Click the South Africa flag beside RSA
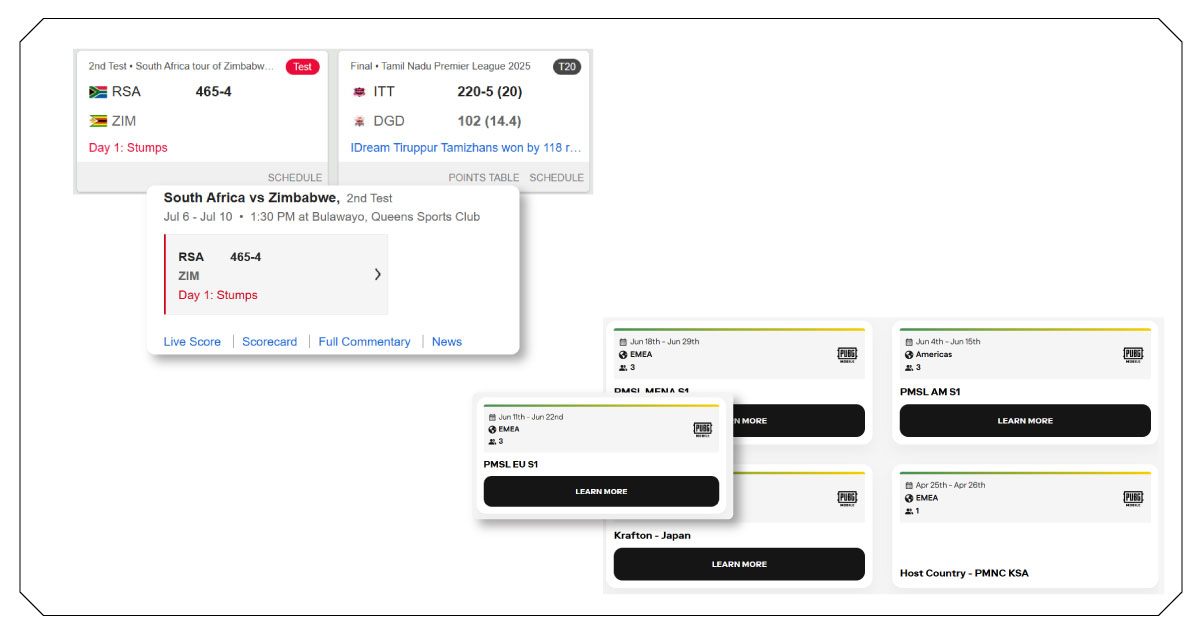The width and height of the screenshot is (1202, 634). click(x=98, y=92)
